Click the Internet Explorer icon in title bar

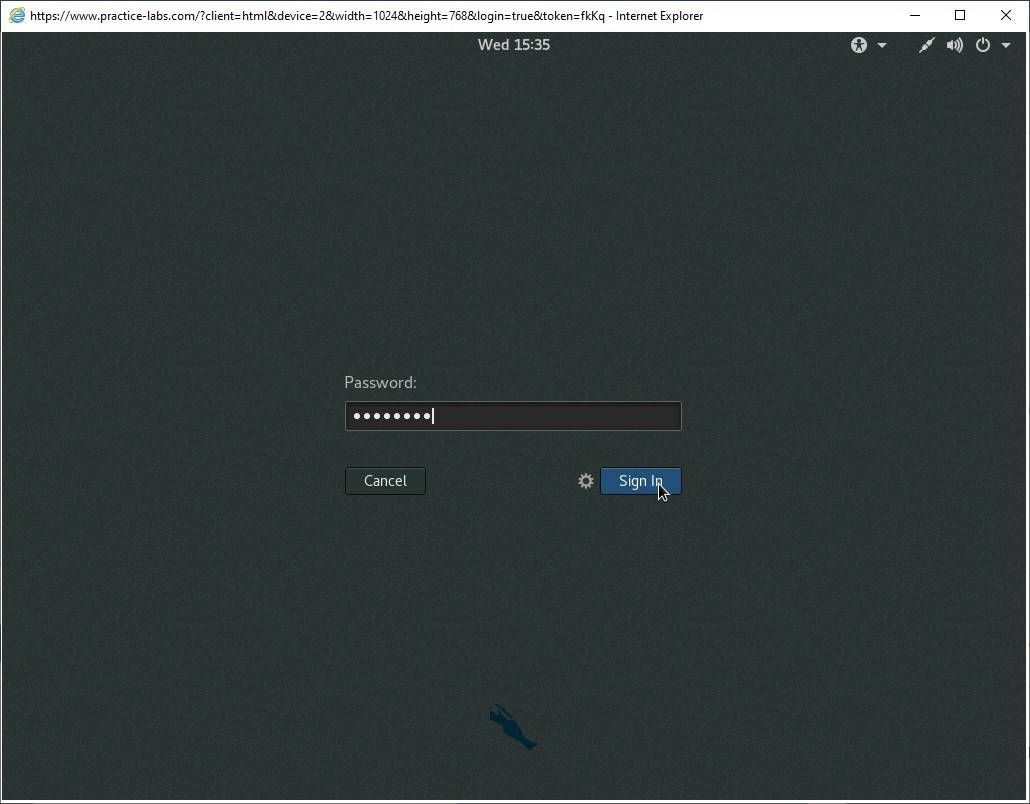pos(16,15)
